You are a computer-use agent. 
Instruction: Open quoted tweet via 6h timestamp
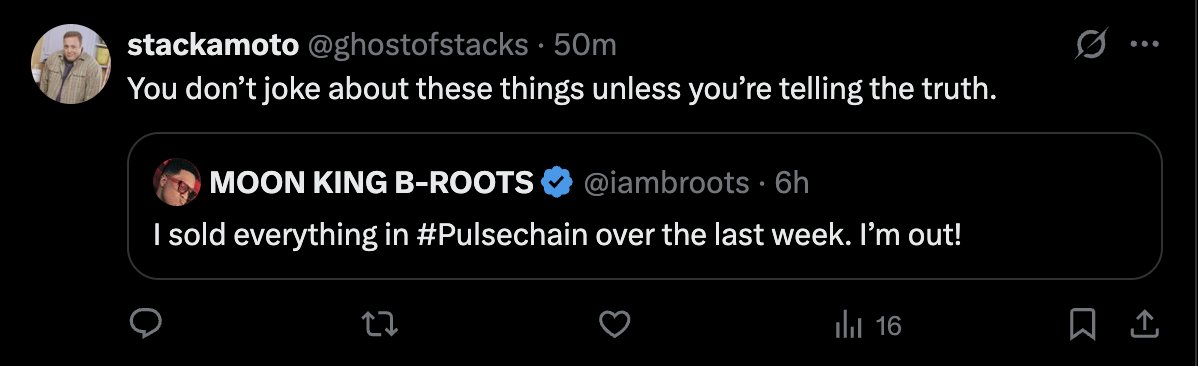pyautogui.click(x=791, y=183)
